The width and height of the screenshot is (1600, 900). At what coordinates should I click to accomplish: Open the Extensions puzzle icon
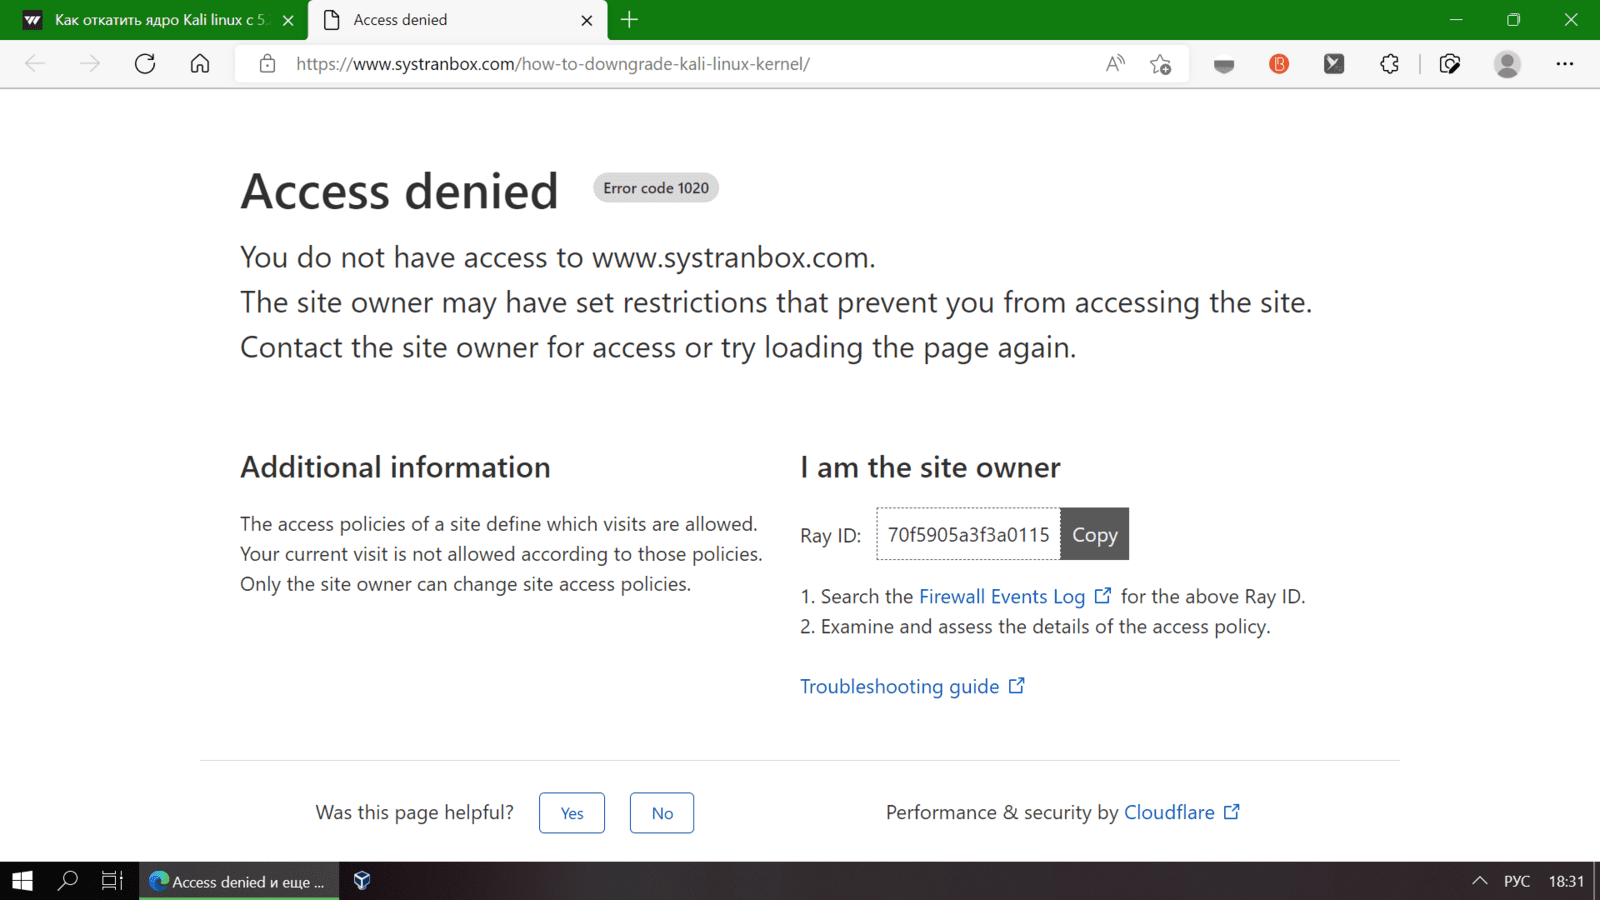[x=1389, y=64]
